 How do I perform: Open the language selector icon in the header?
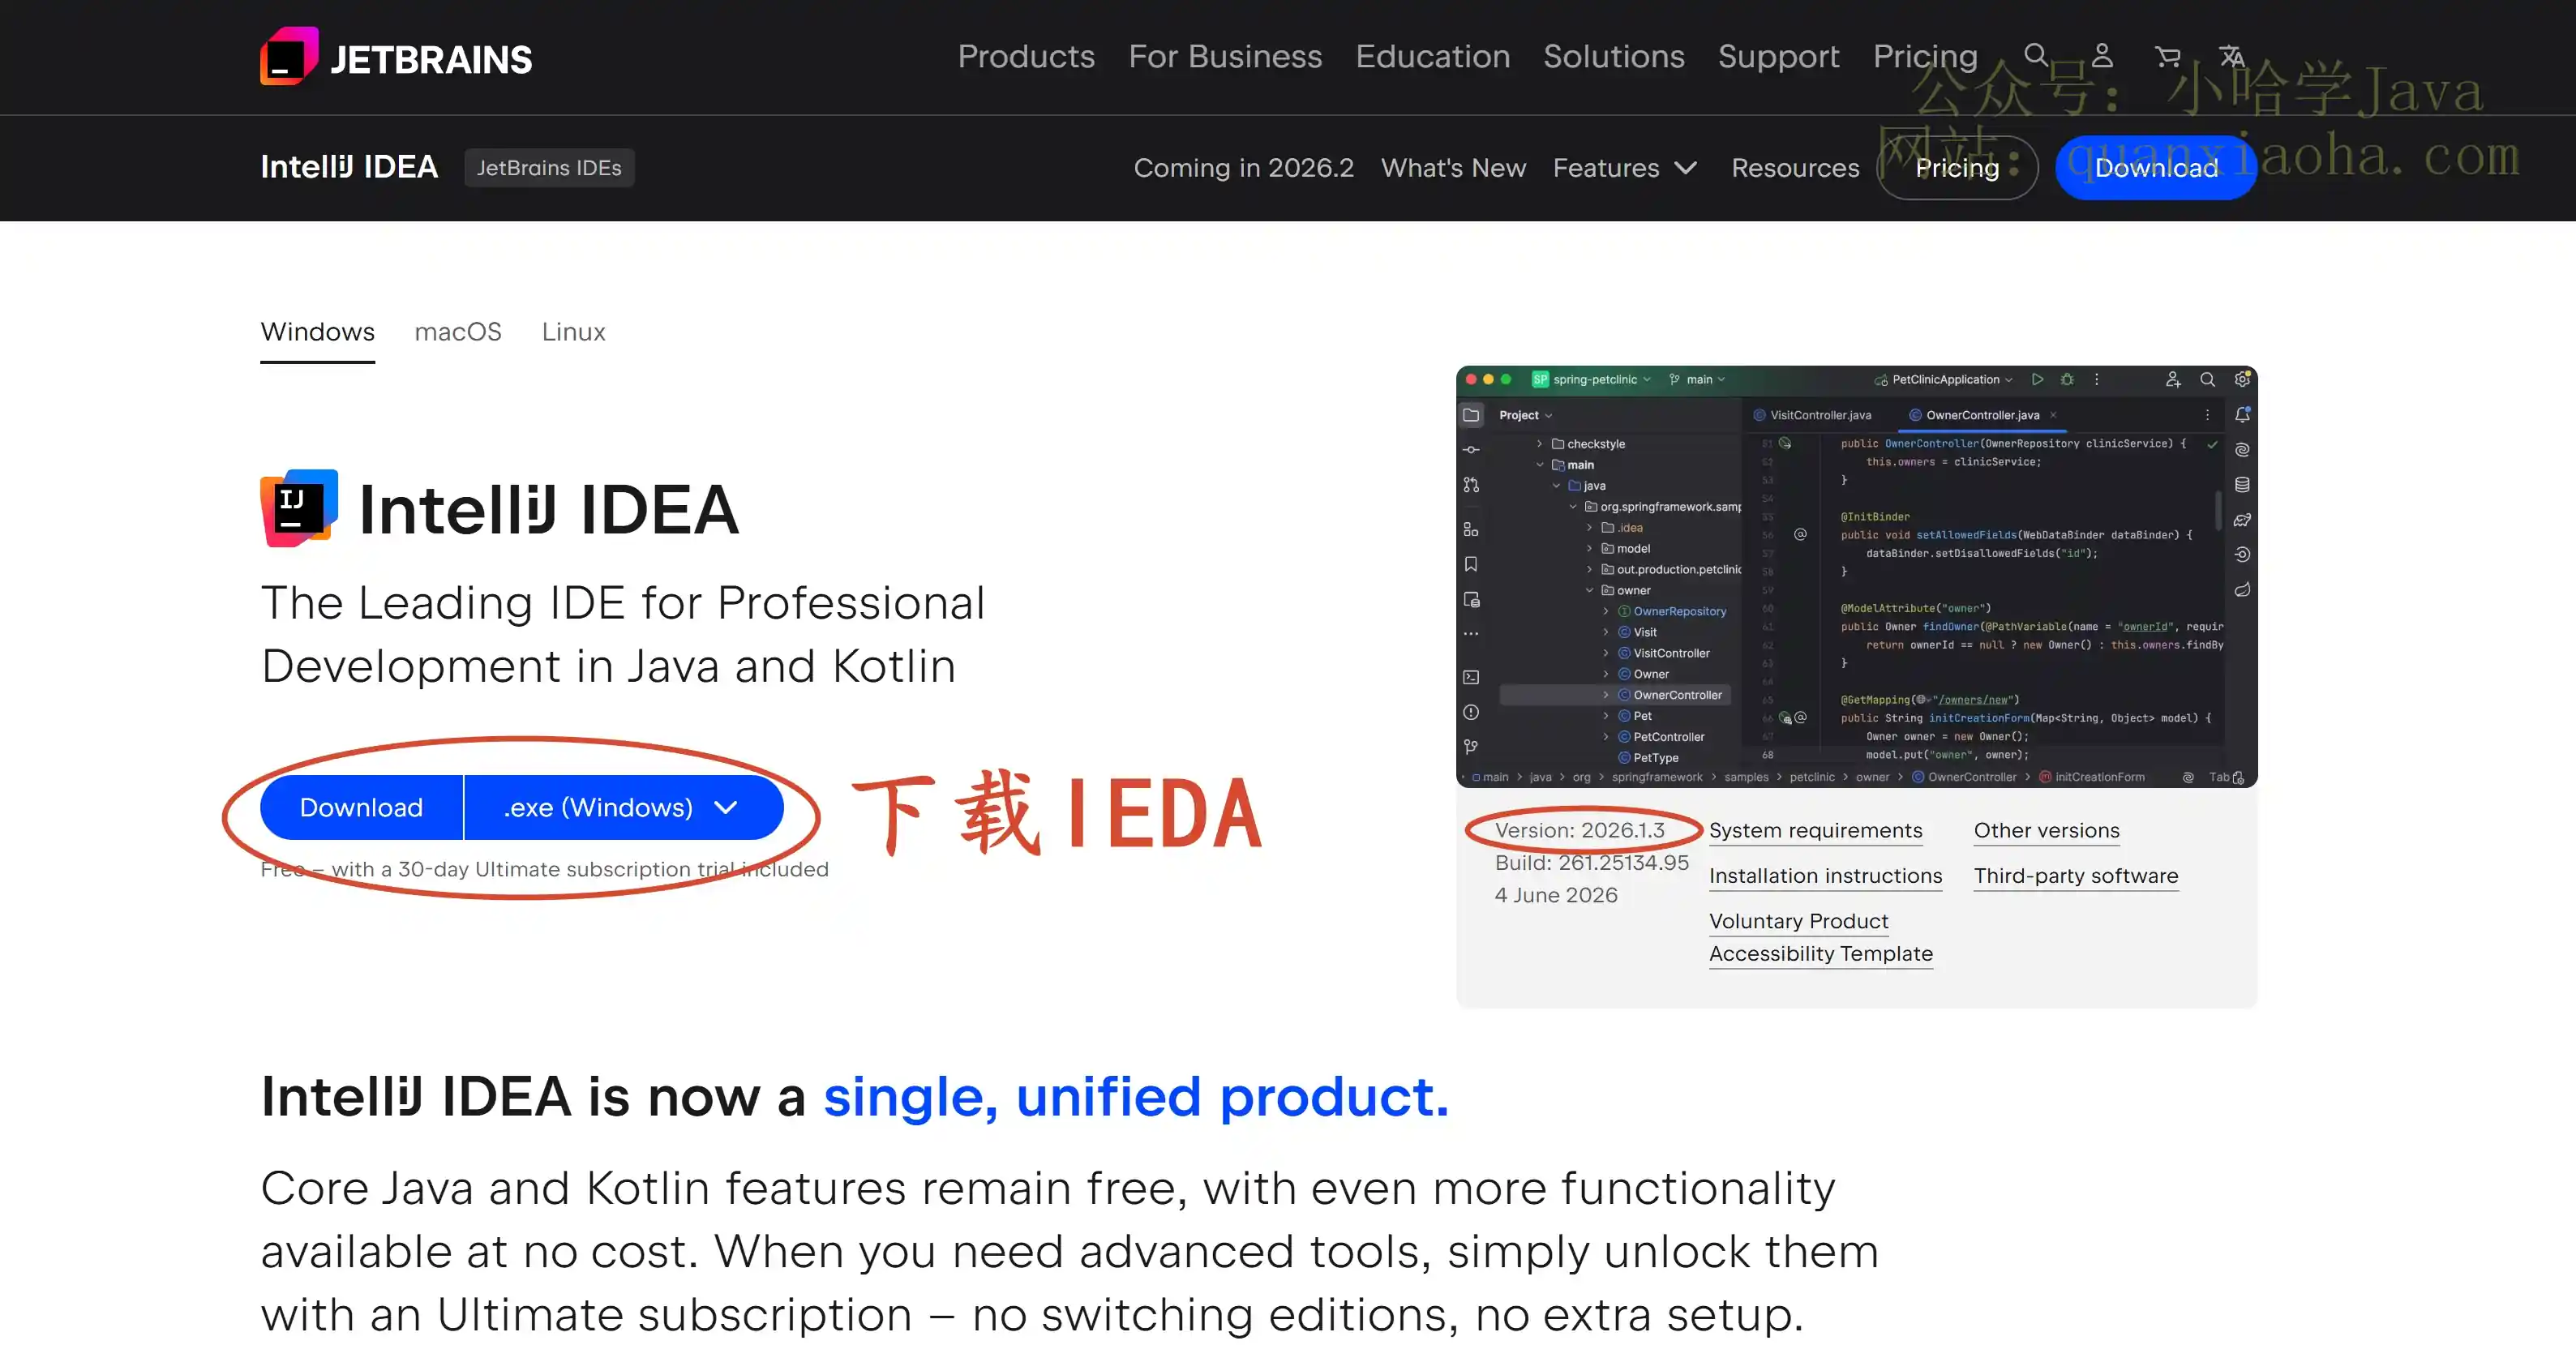[2232, 55]
